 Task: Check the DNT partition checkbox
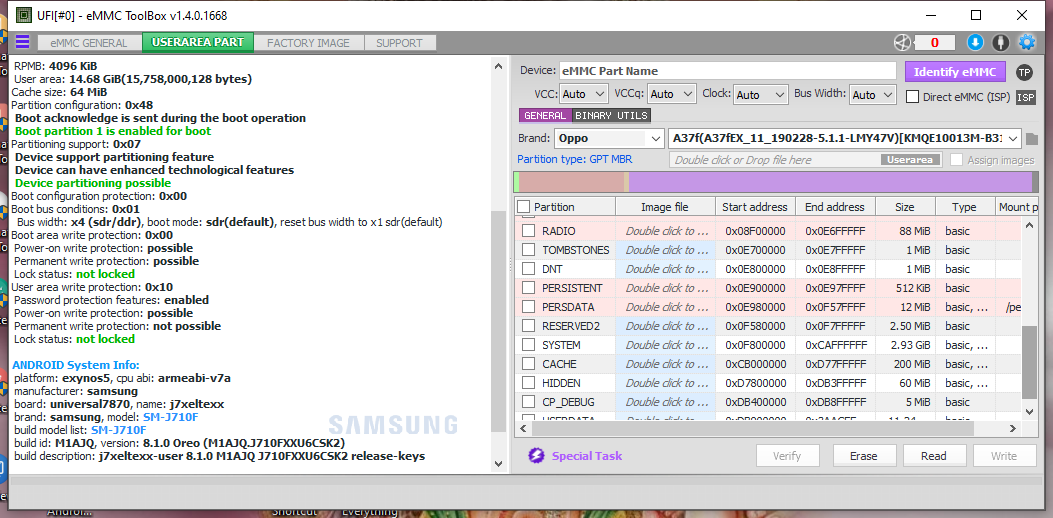coord(529,269)
